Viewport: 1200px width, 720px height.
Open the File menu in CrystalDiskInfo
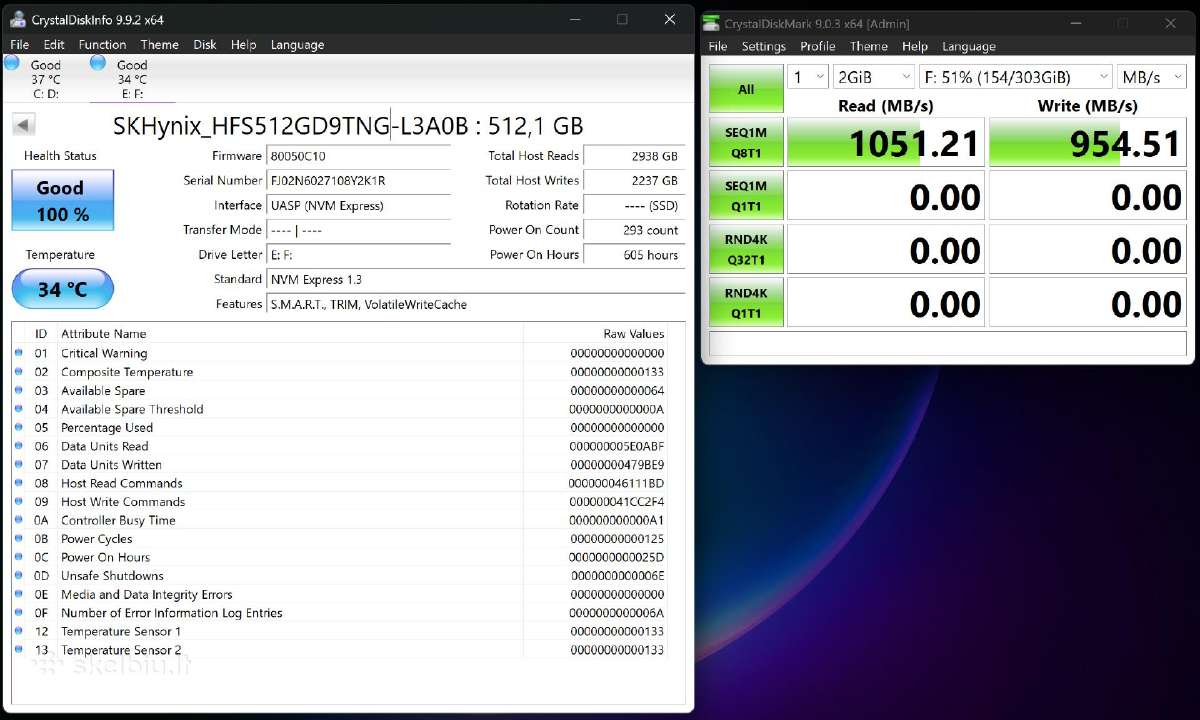point(20,44)
